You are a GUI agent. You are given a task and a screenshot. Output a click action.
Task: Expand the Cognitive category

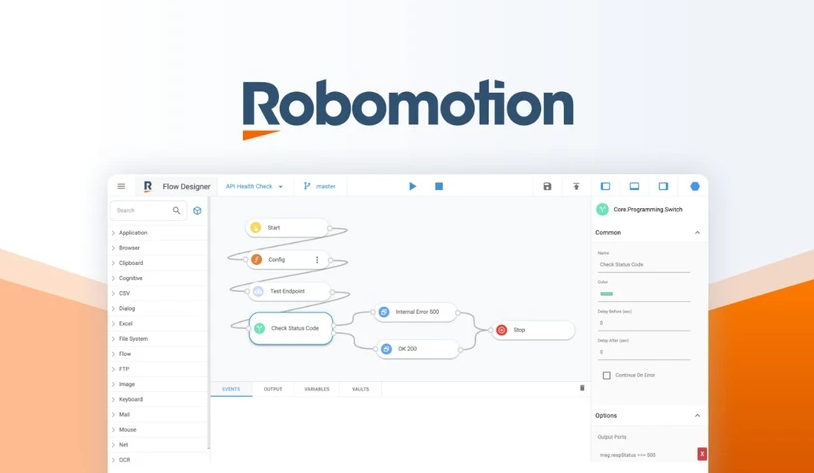[158, 278]
